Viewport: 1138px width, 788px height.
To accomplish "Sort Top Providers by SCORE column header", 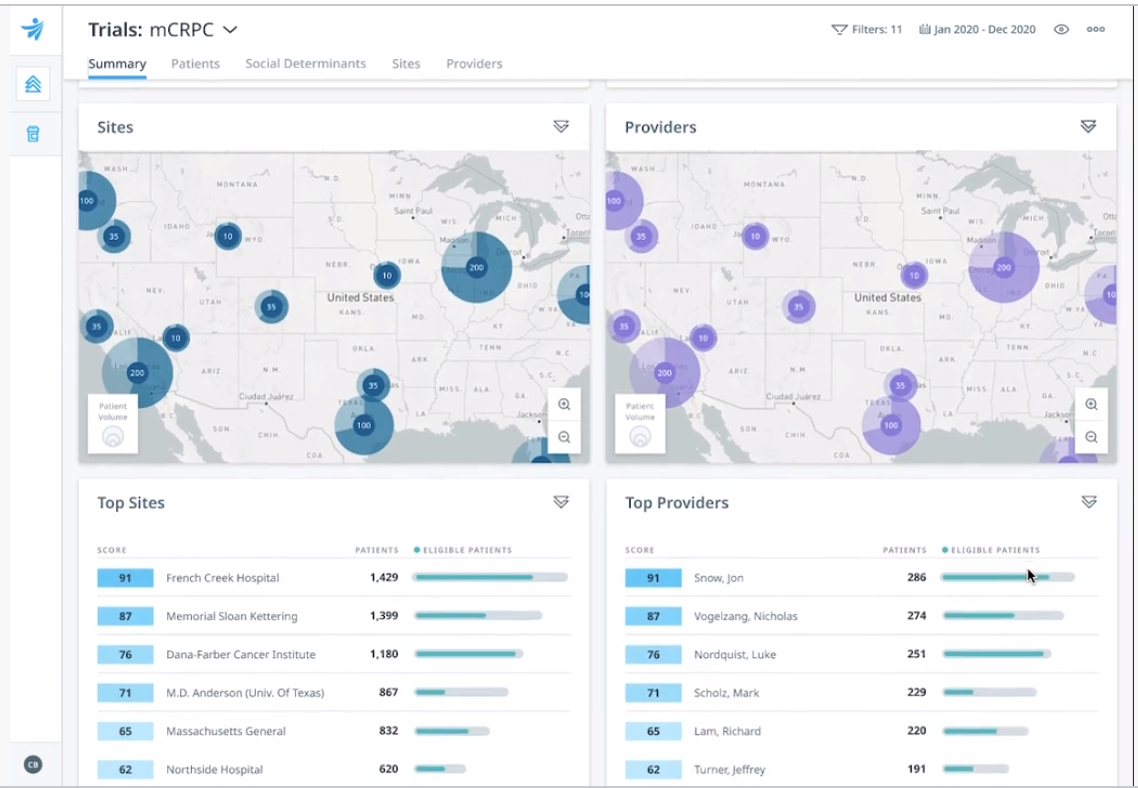I will [639, 550].
